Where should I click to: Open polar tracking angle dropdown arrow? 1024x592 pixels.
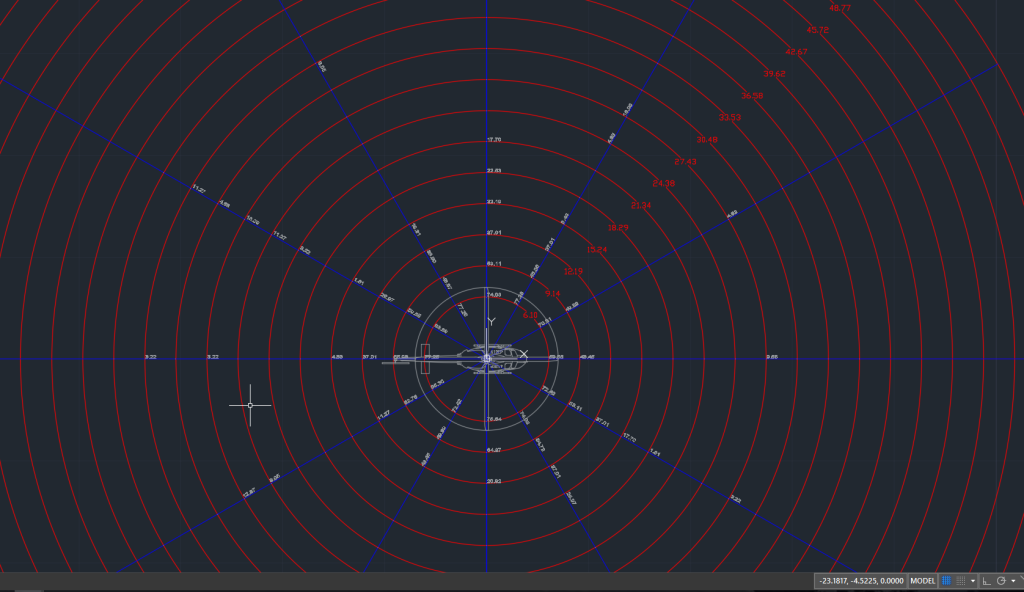pos(1013,581)
